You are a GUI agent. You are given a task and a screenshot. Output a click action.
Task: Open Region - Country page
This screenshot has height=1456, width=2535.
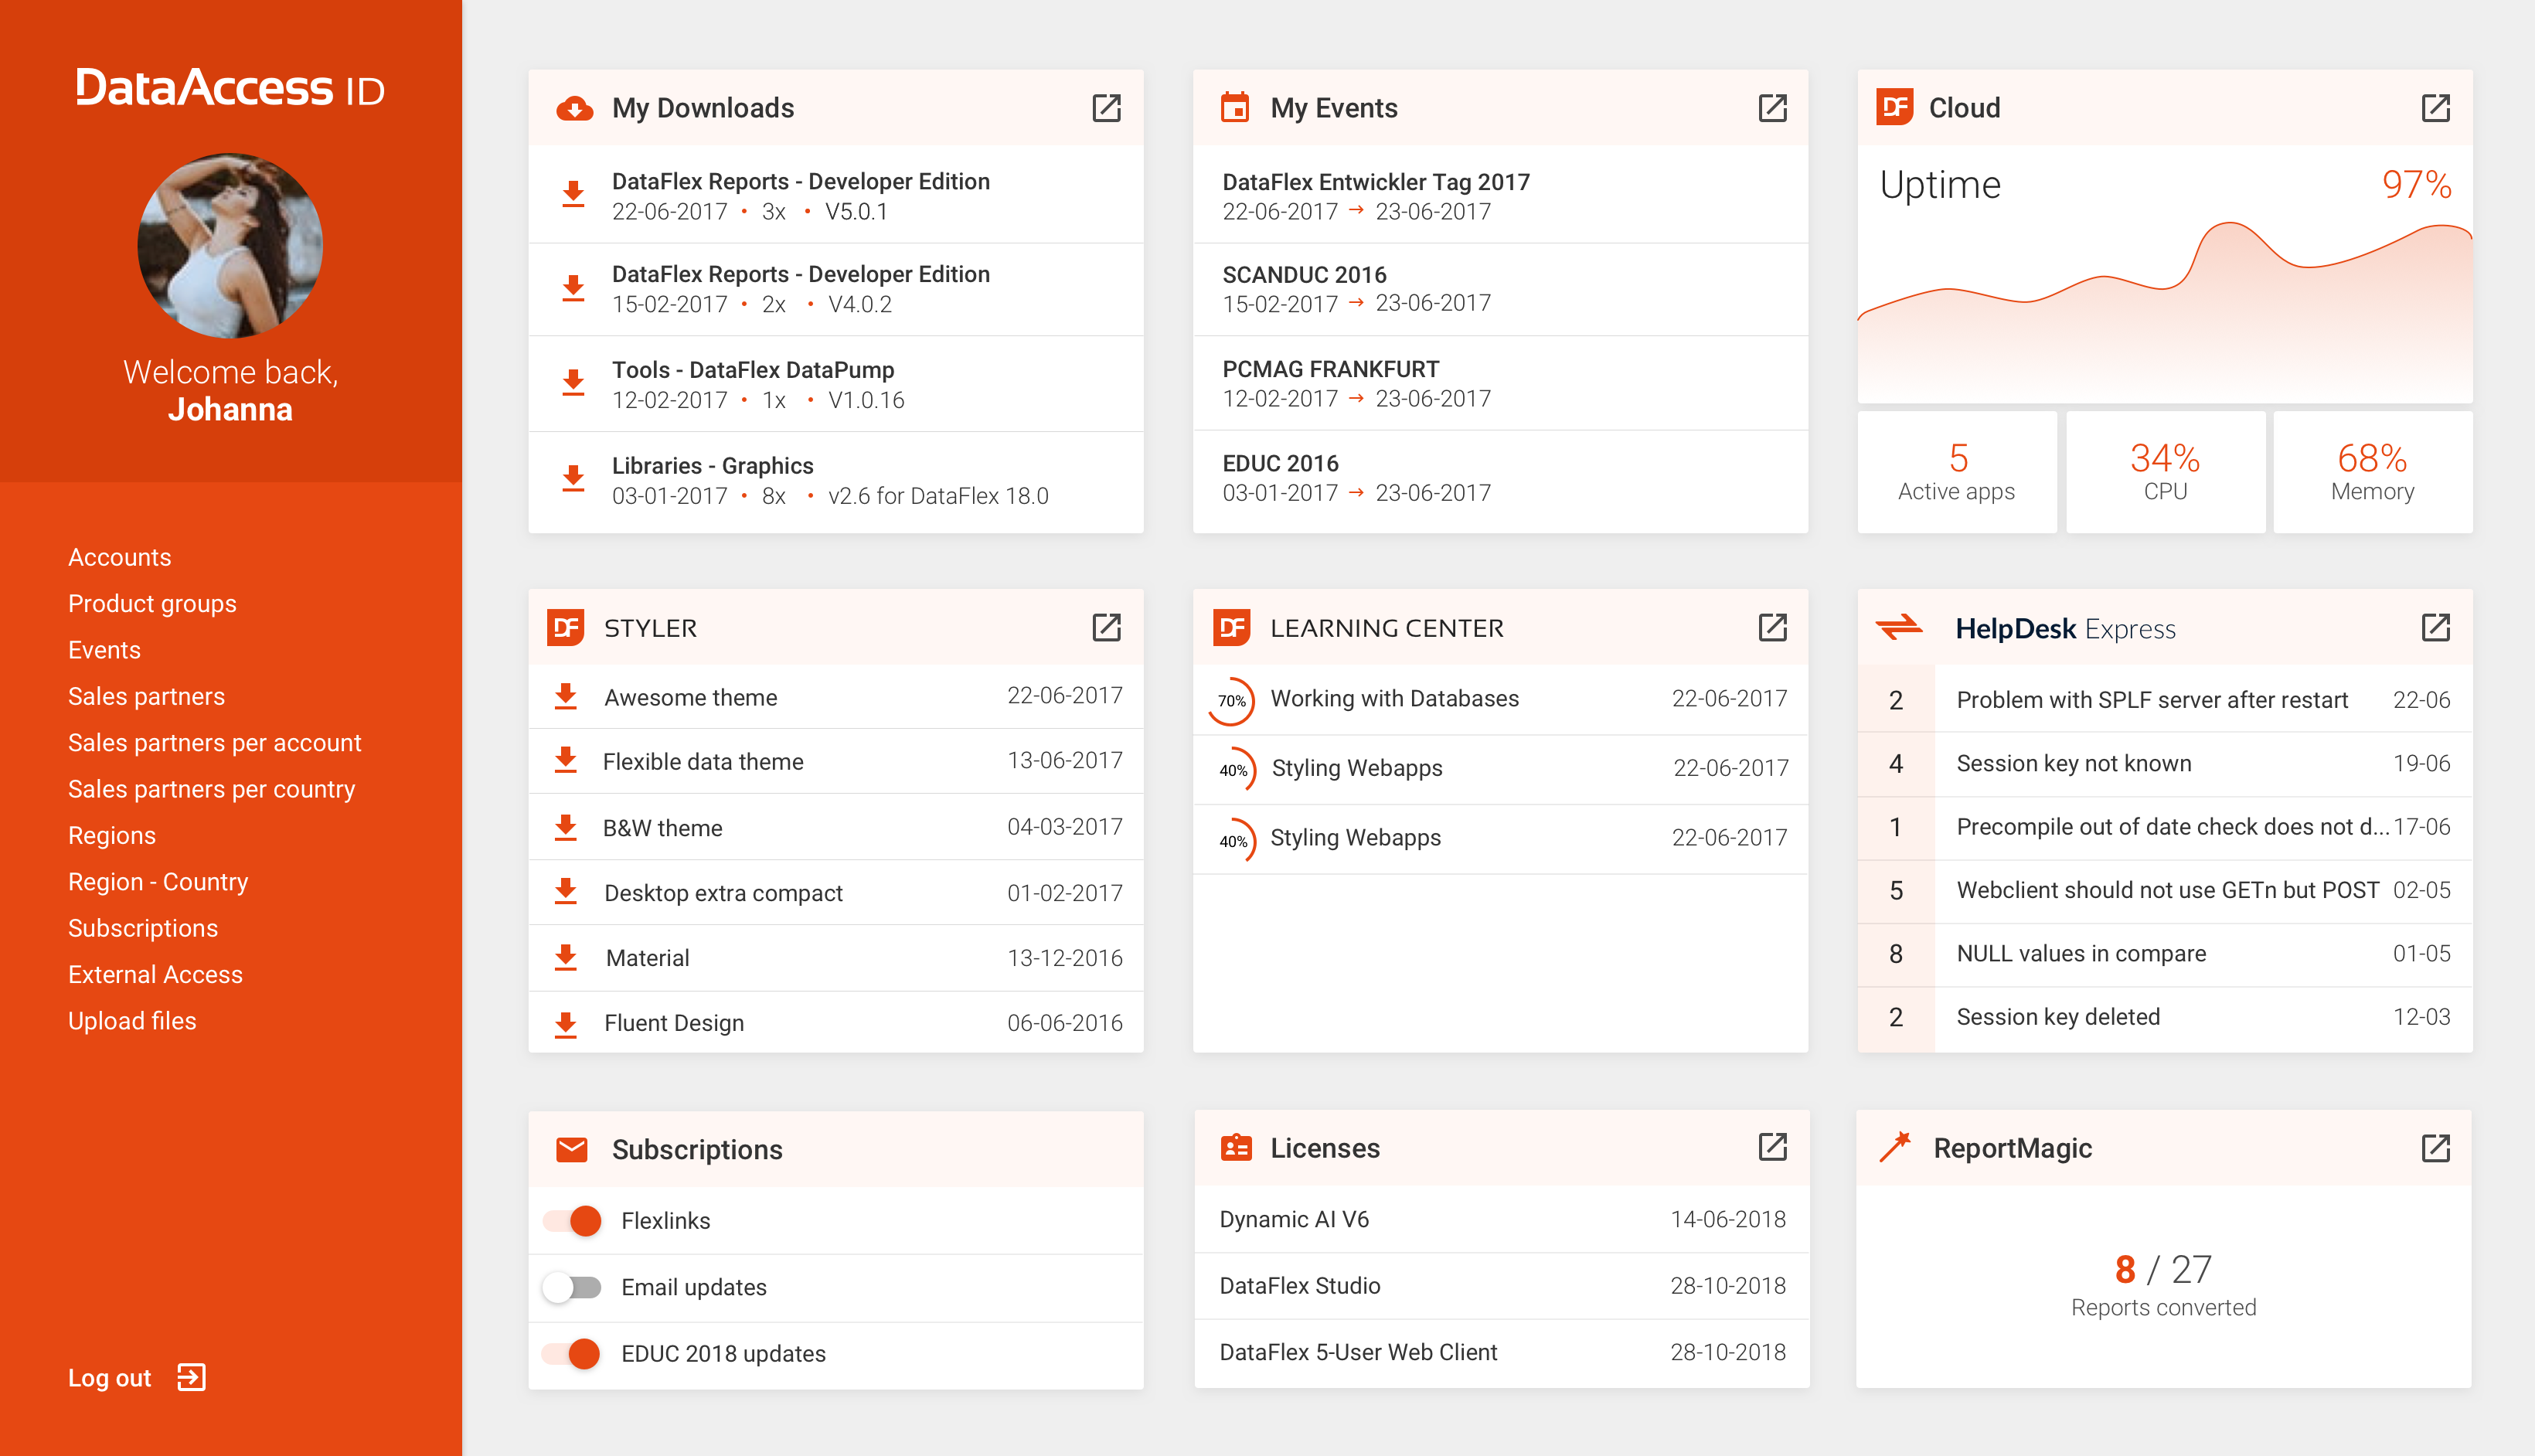(x=158, y=882)
